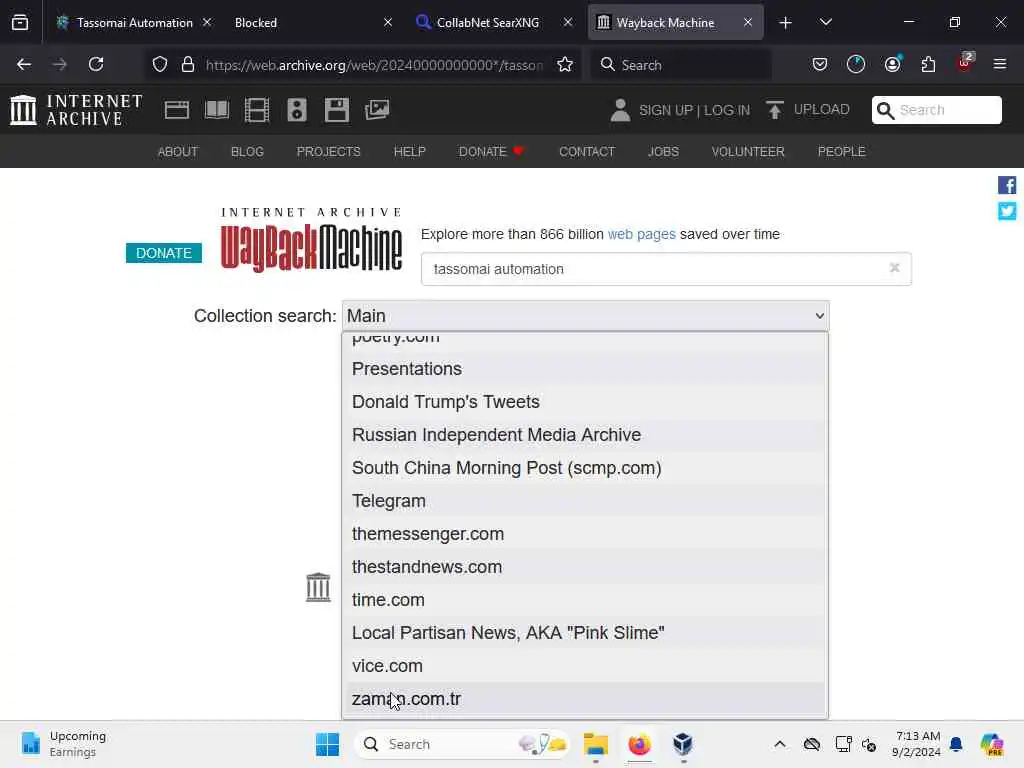The height and width of the screenshot is (768, 1024).
Task: Select 'Presentations' from the collection list
Action: (x=585, y=369)
